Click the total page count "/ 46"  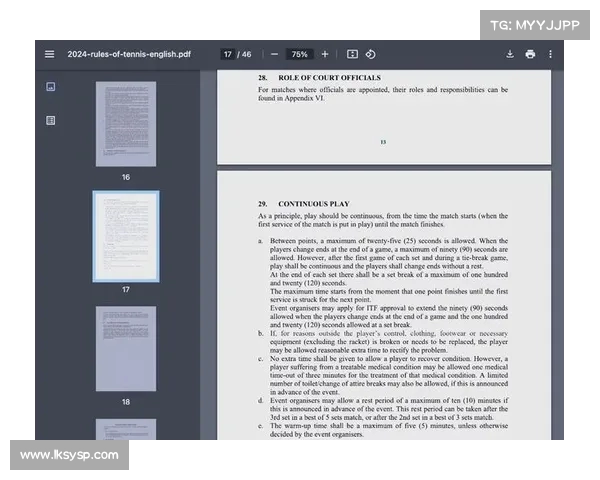click(244, 54)
